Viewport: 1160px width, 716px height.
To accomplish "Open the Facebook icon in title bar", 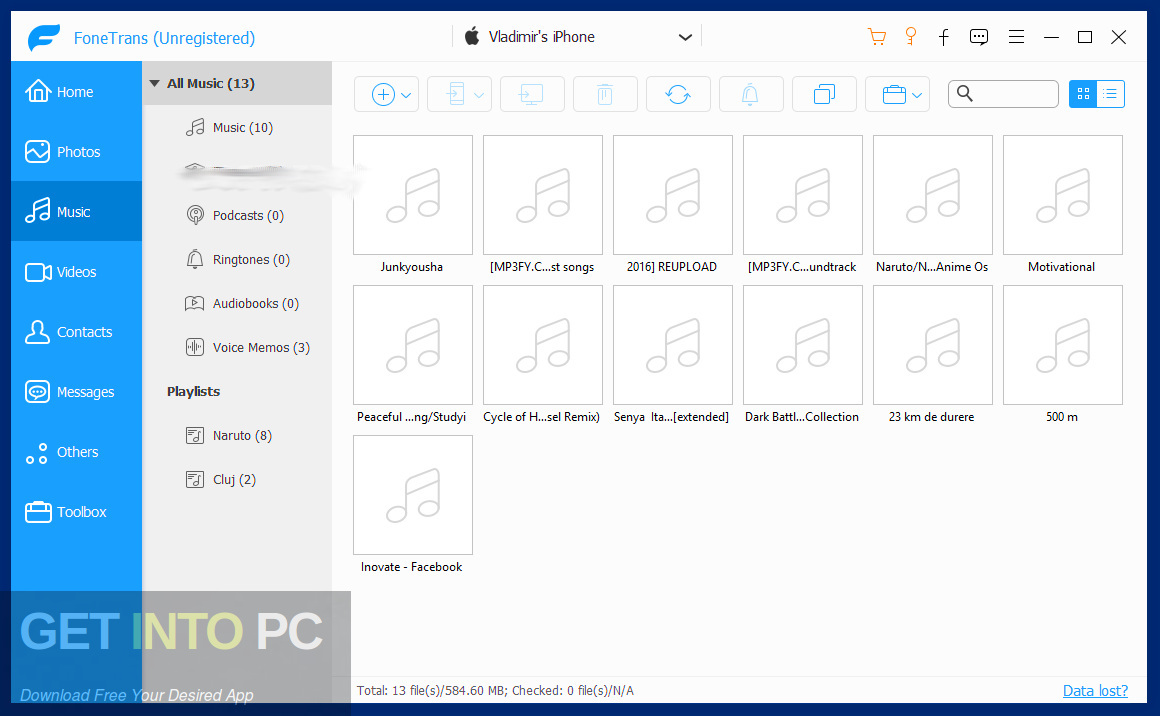I will pos(944,37).
